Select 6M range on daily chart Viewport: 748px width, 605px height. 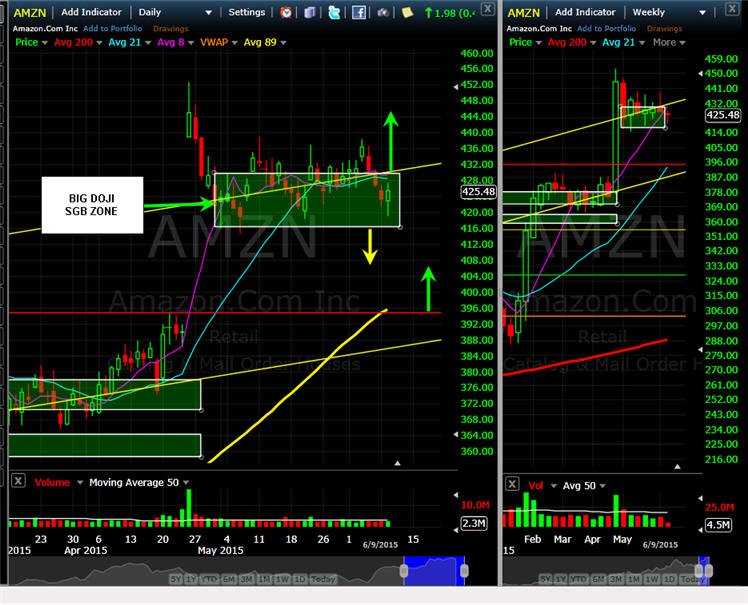229,579
